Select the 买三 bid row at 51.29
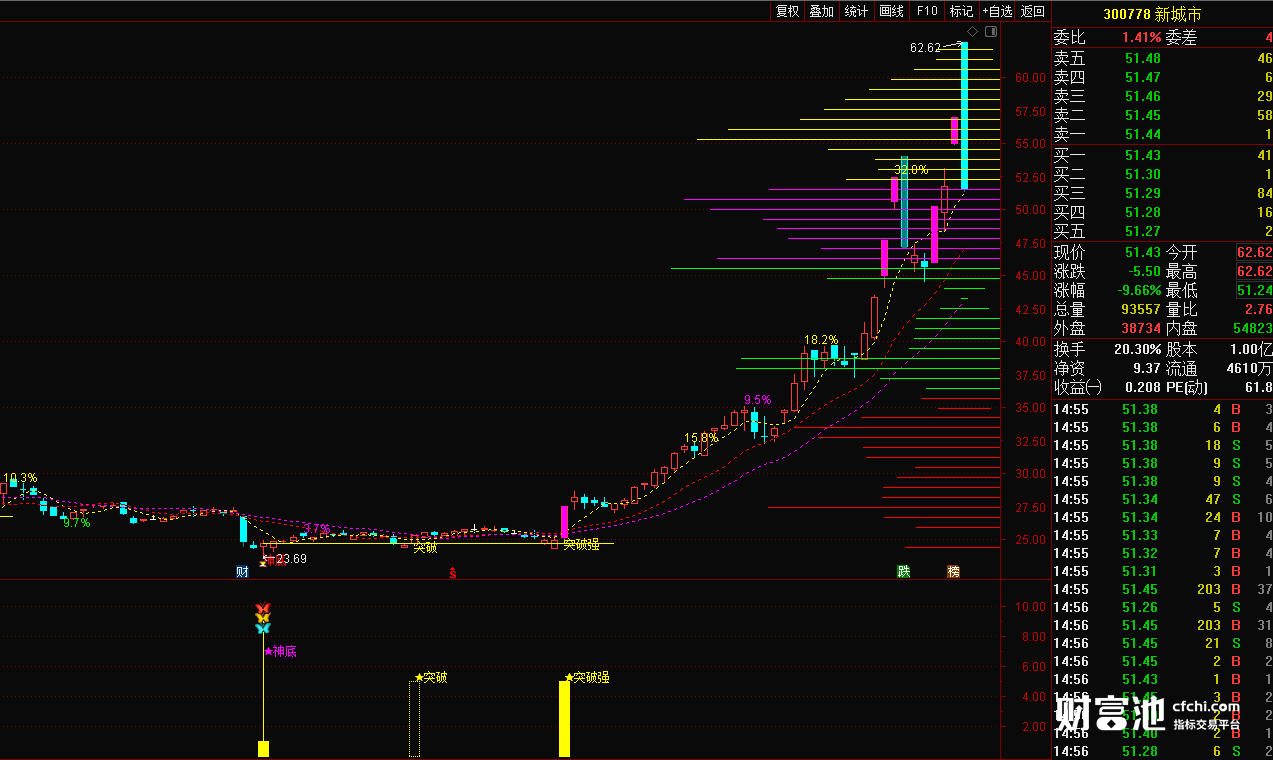The height and width of the screenshot is (760, 1273). 1162,193
